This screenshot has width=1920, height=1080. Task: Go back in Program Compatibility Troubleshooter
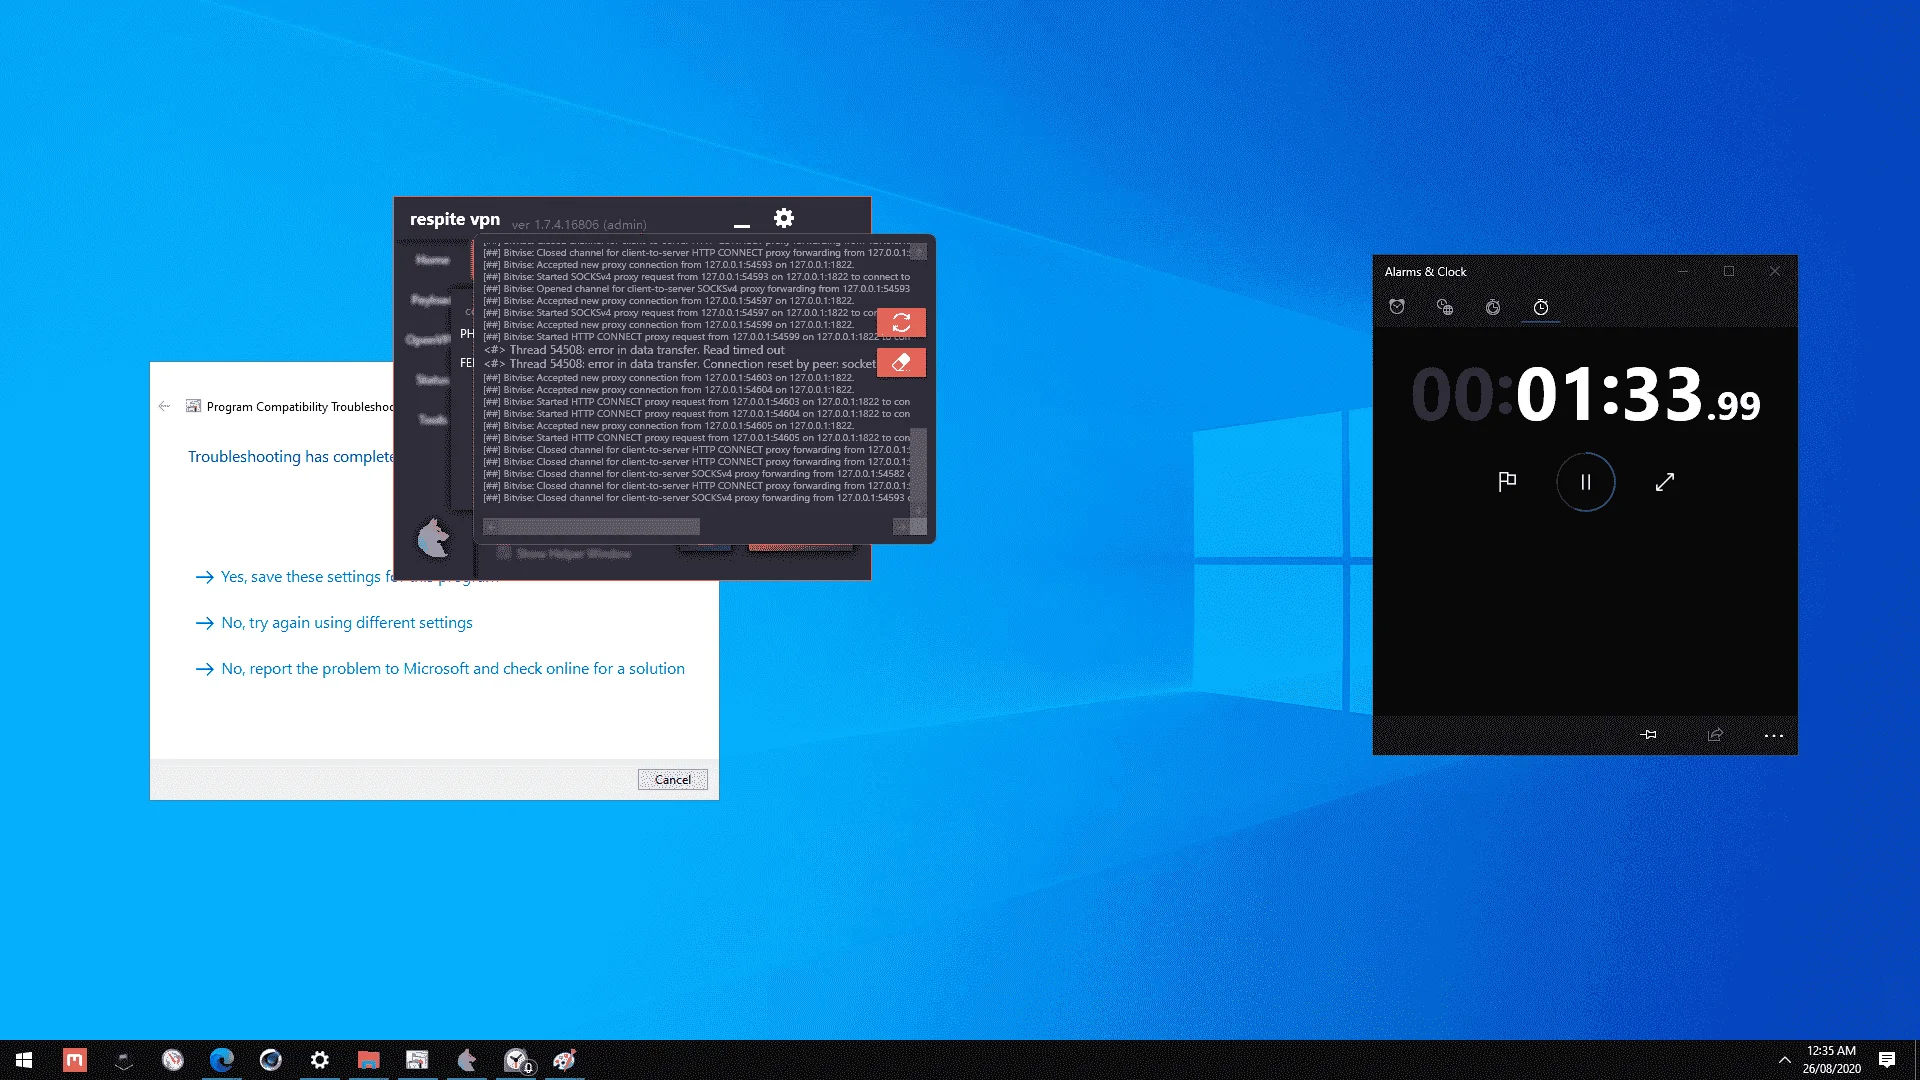coord(165,406)
